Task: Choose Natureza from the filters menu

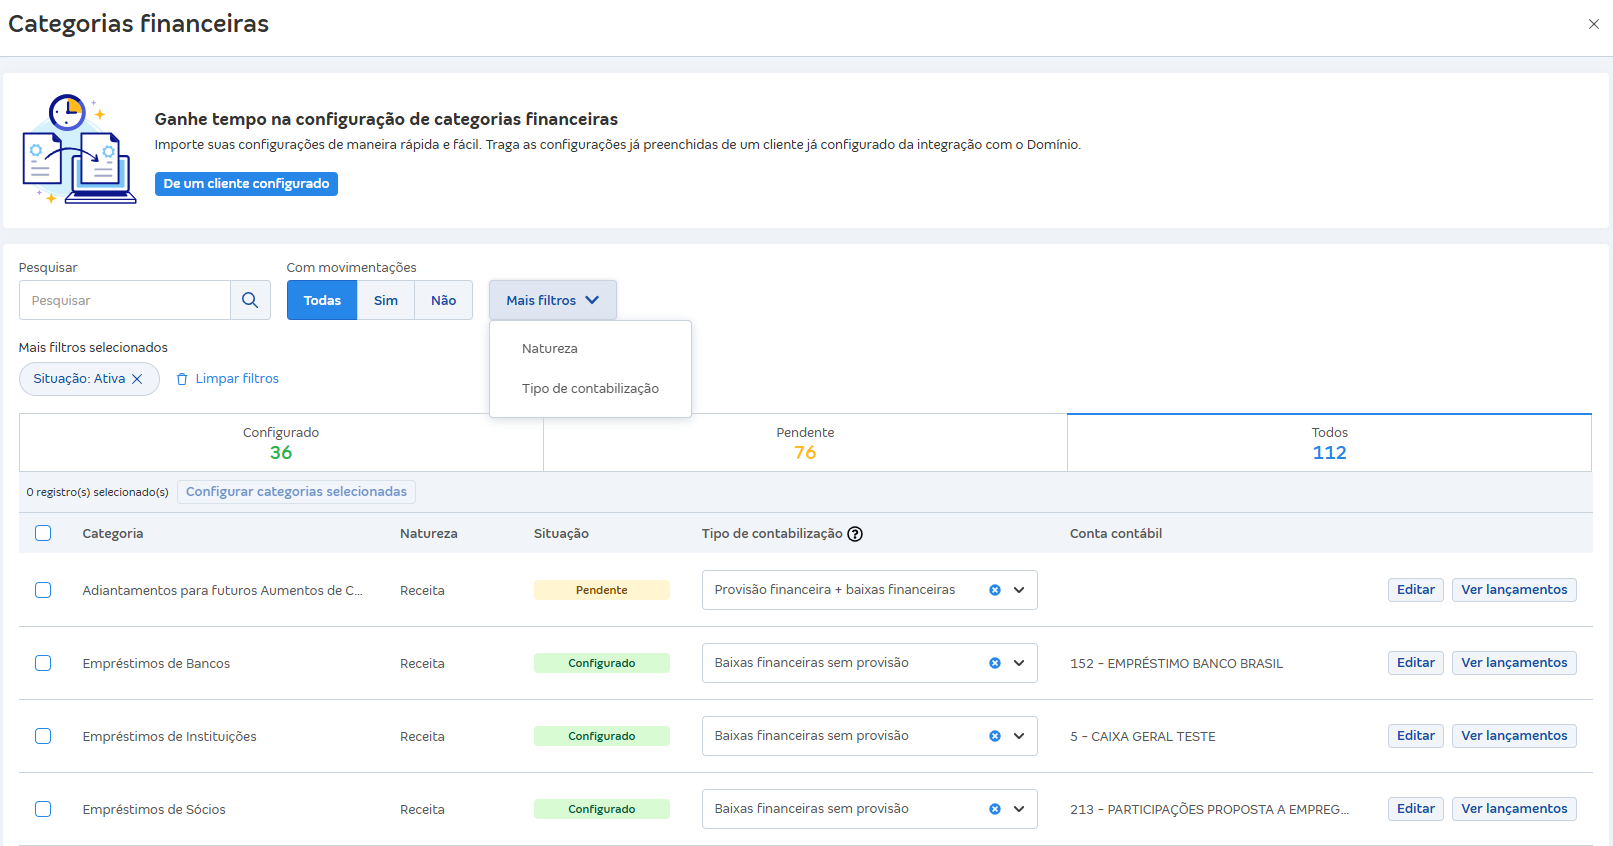Action: tap(550, 349)
